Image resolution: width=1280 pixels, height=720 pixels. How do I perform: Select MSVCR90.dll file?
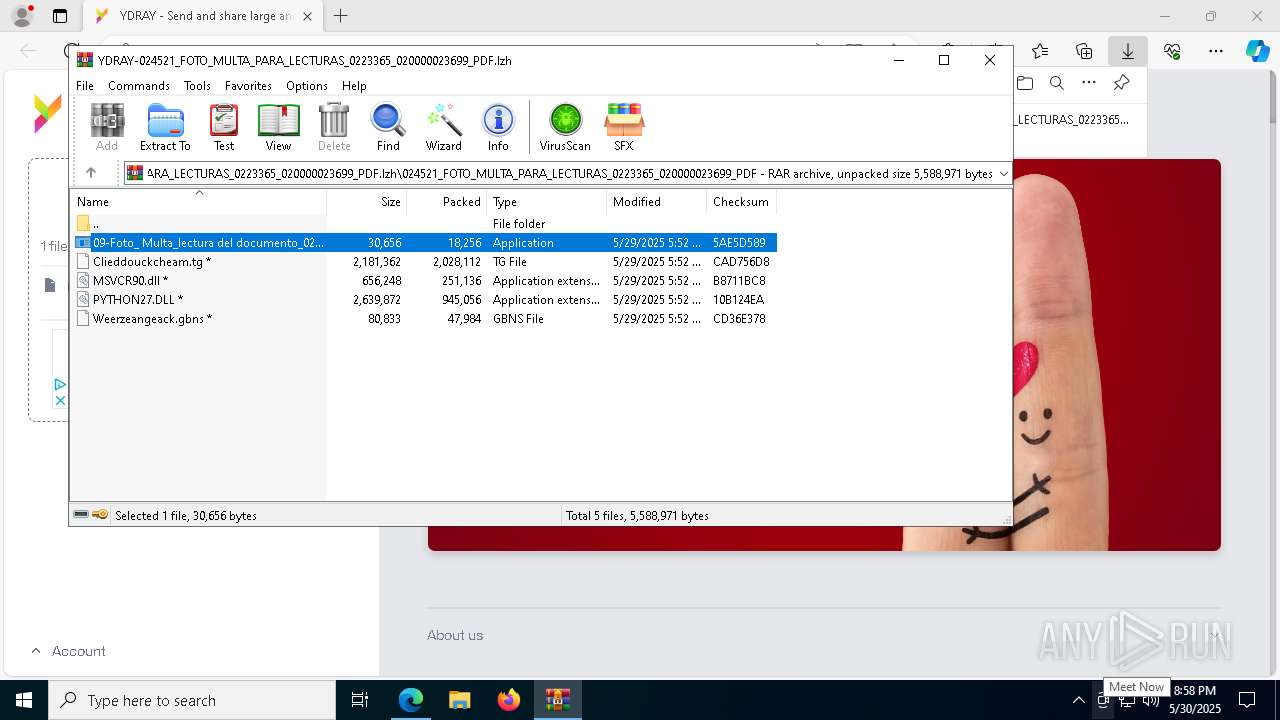423,281
